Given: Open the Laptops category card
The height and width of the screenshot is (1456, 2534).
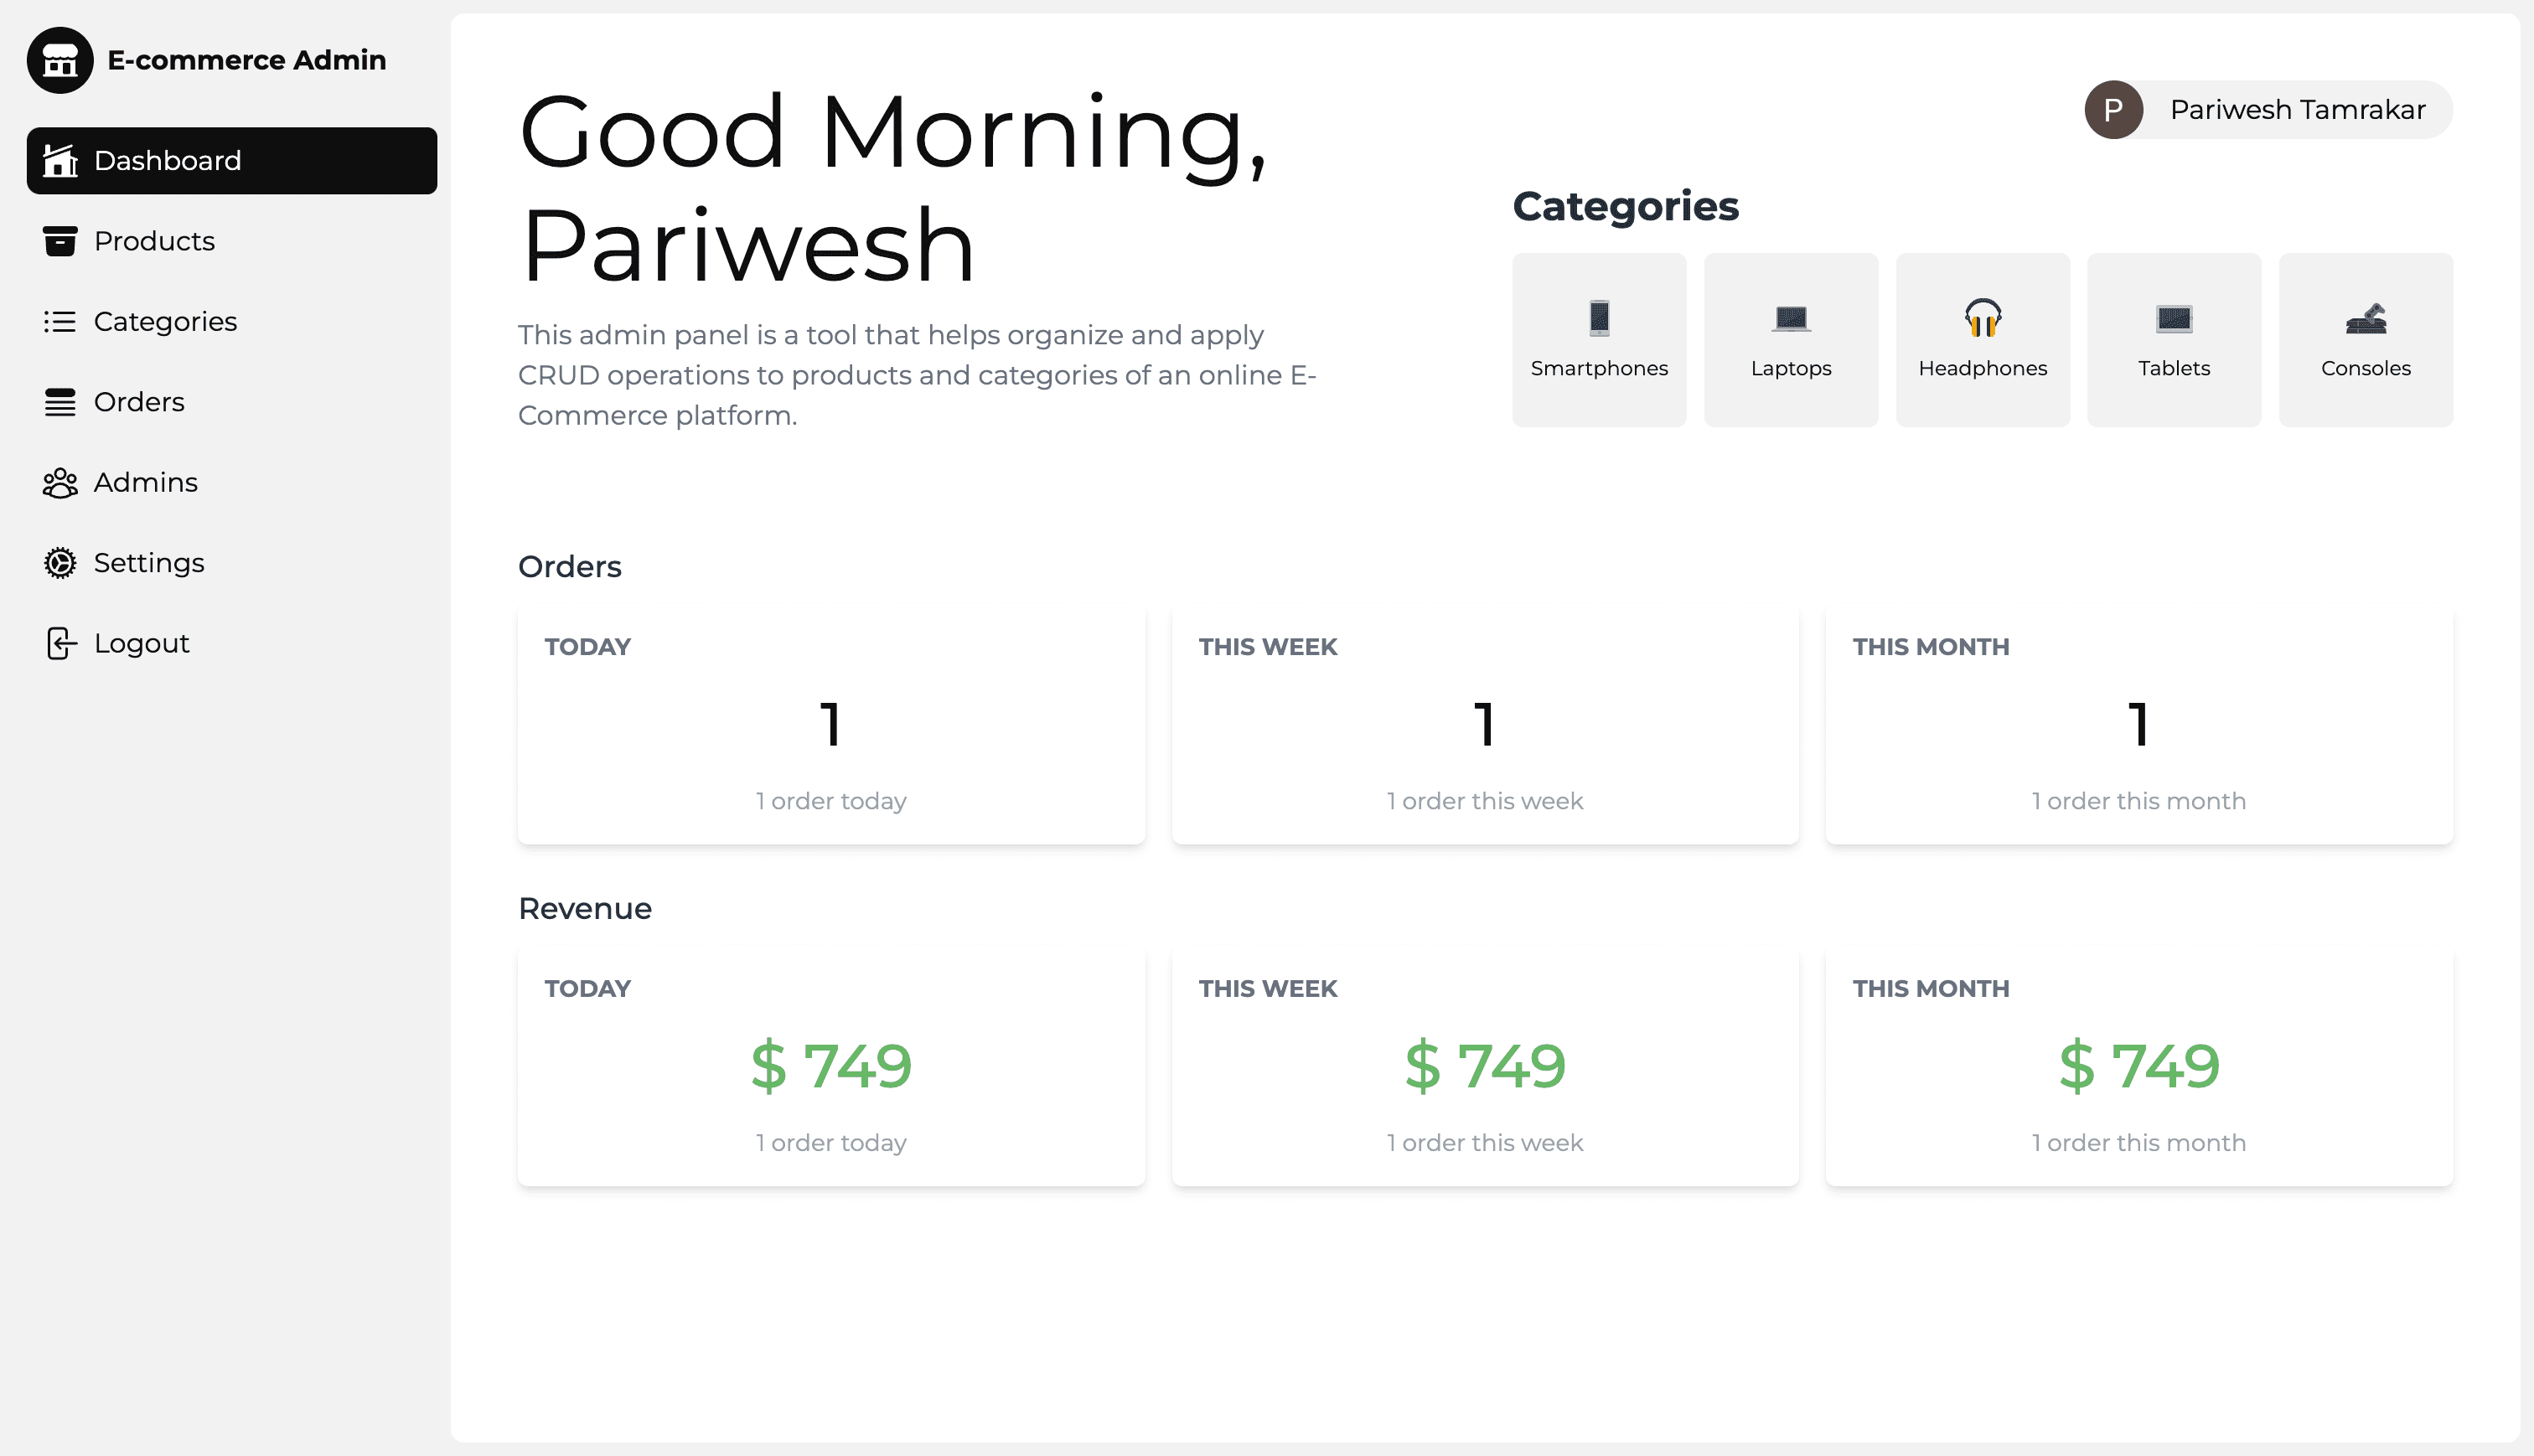Looking at the screenshot, I should coord(1791,340).
